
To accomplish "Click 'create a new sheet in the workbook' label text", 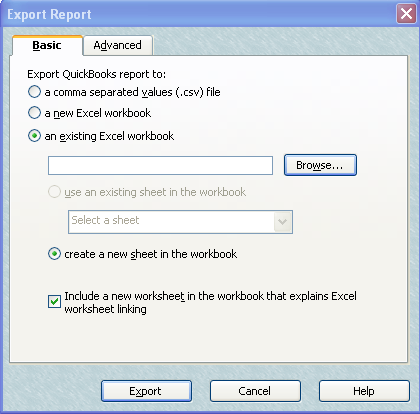I will click(150, 254).
